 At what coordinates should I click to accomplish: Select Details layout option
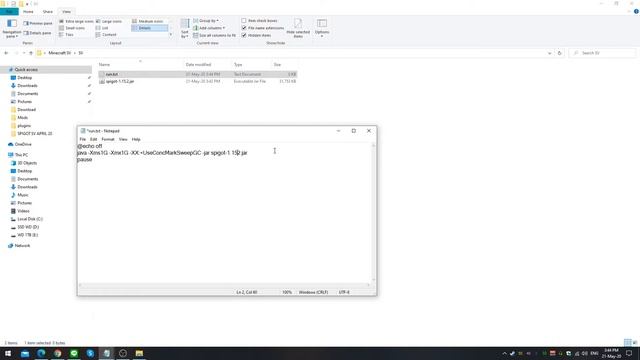coord(149,28)
